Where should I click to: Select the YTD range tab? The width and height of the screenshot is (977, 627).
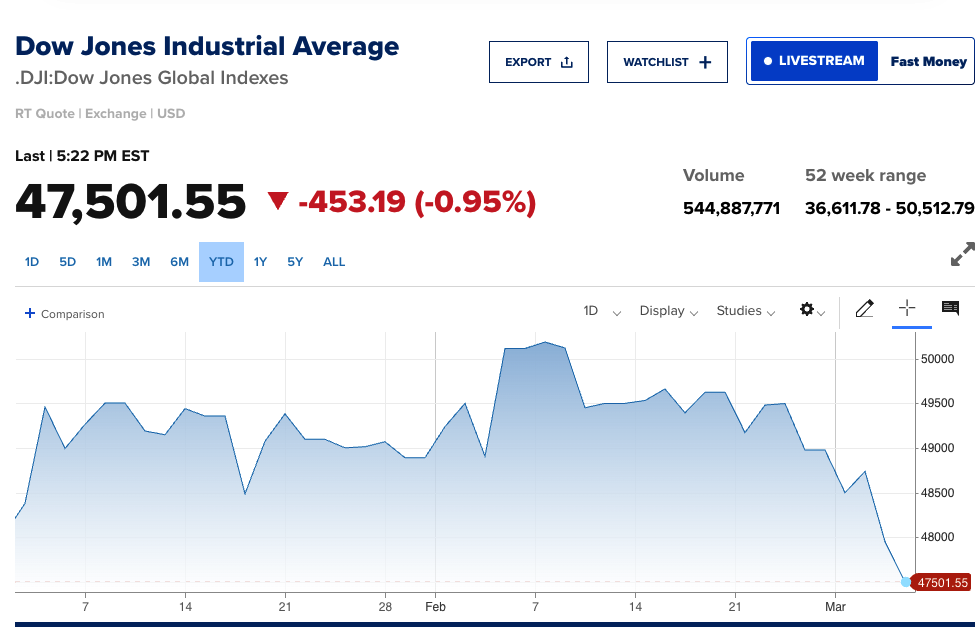click(221, 262)
